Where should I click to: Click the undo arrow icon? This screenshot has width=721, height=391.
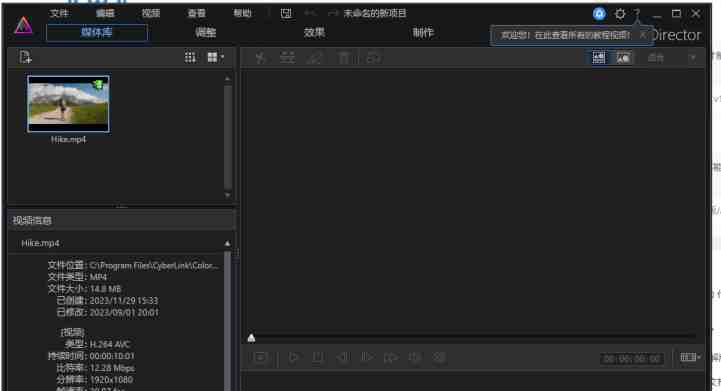(310, 13)
